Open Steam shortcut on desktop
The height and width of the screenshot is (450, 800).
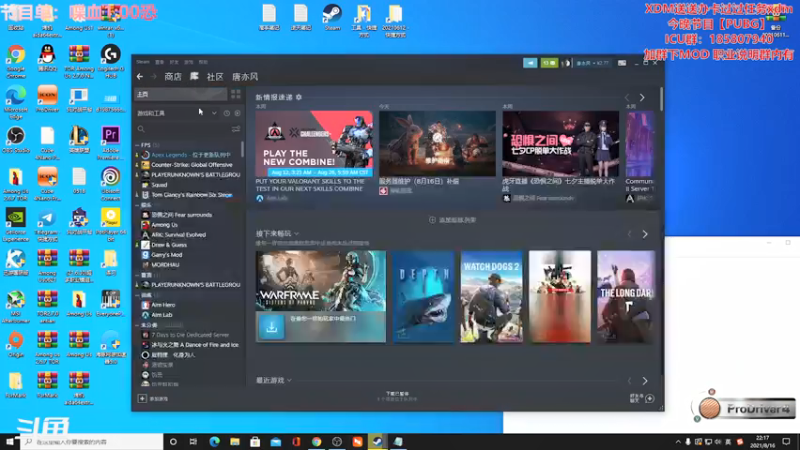pos(332,17)
